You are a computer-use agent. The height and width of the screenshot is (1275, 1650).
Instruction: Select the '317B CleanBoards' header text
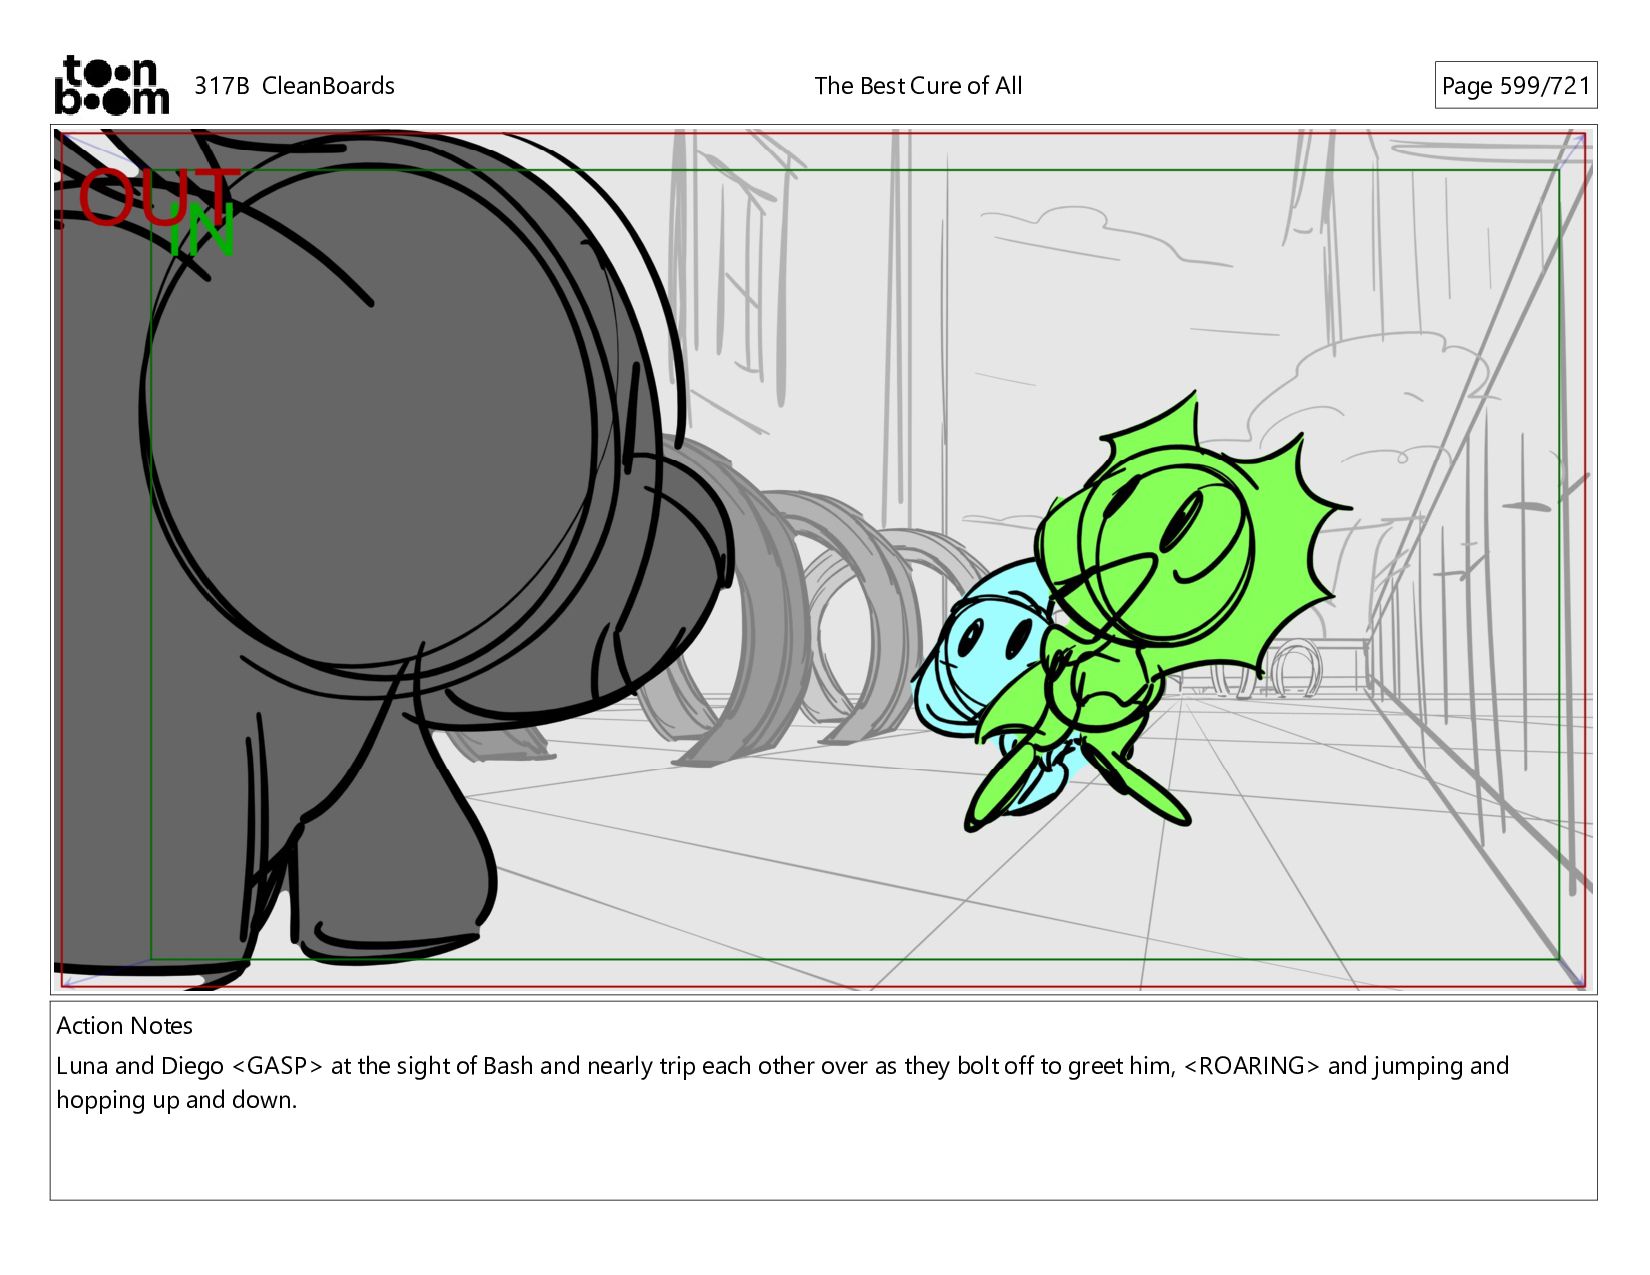294,86
